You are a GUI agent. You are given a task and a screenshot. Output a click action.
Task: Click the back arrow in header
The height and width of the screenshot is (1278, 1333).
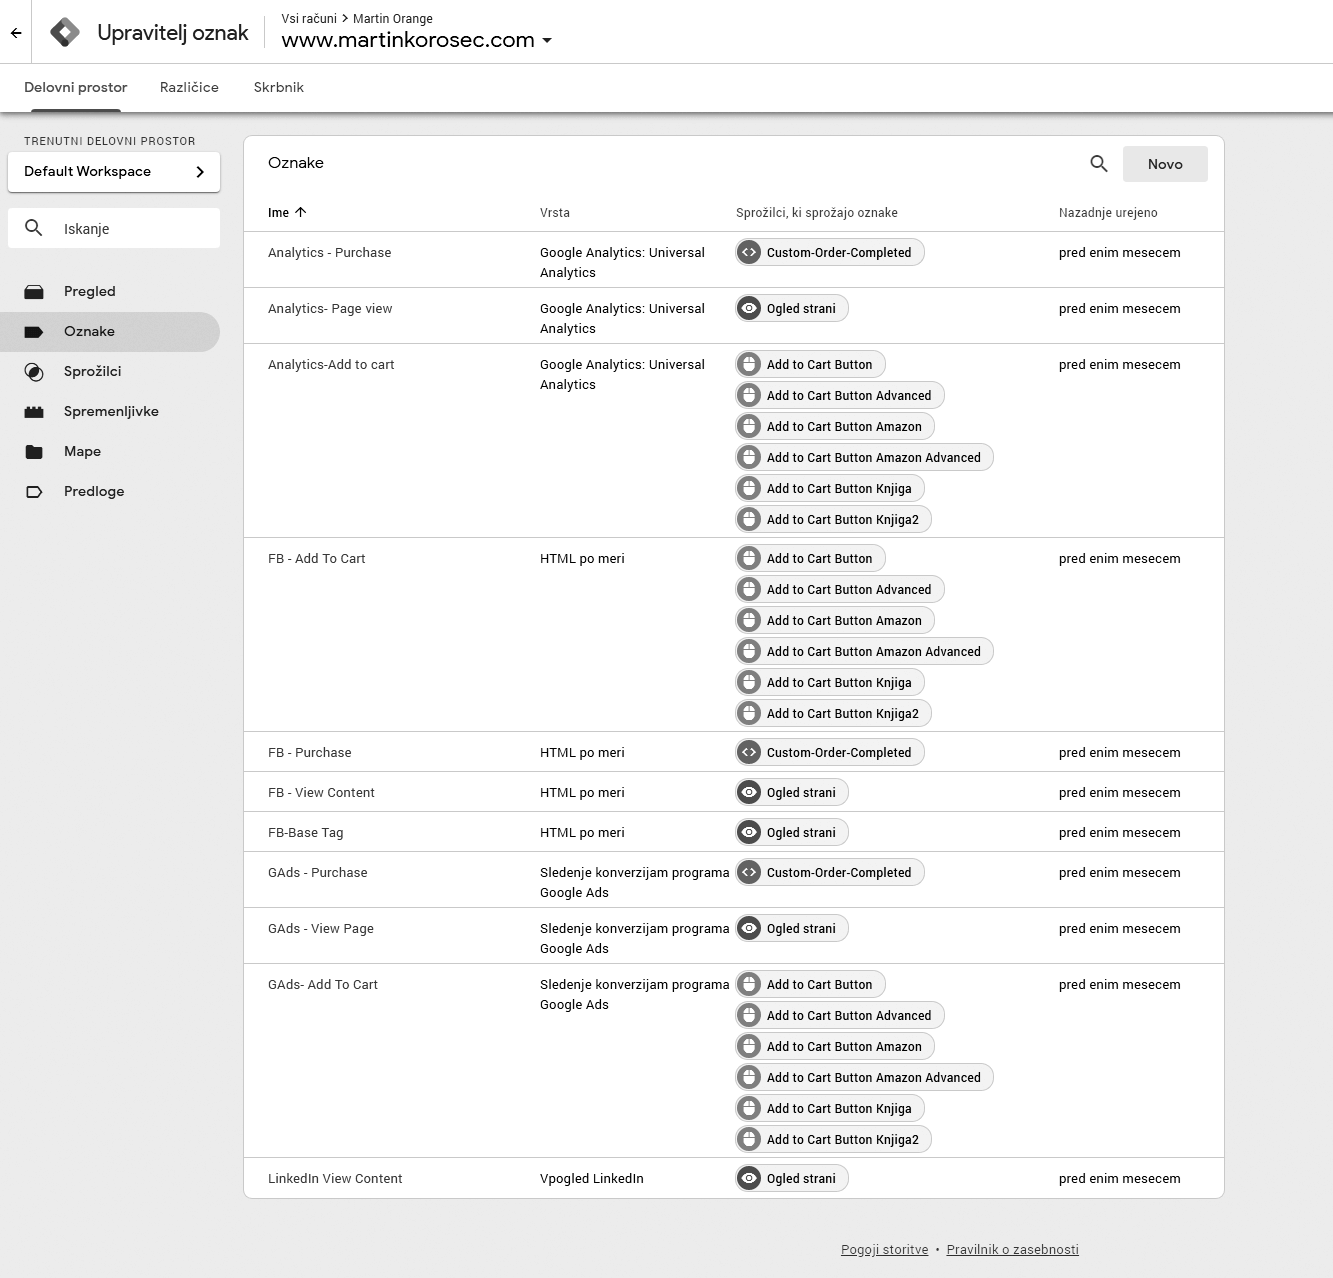16,33
